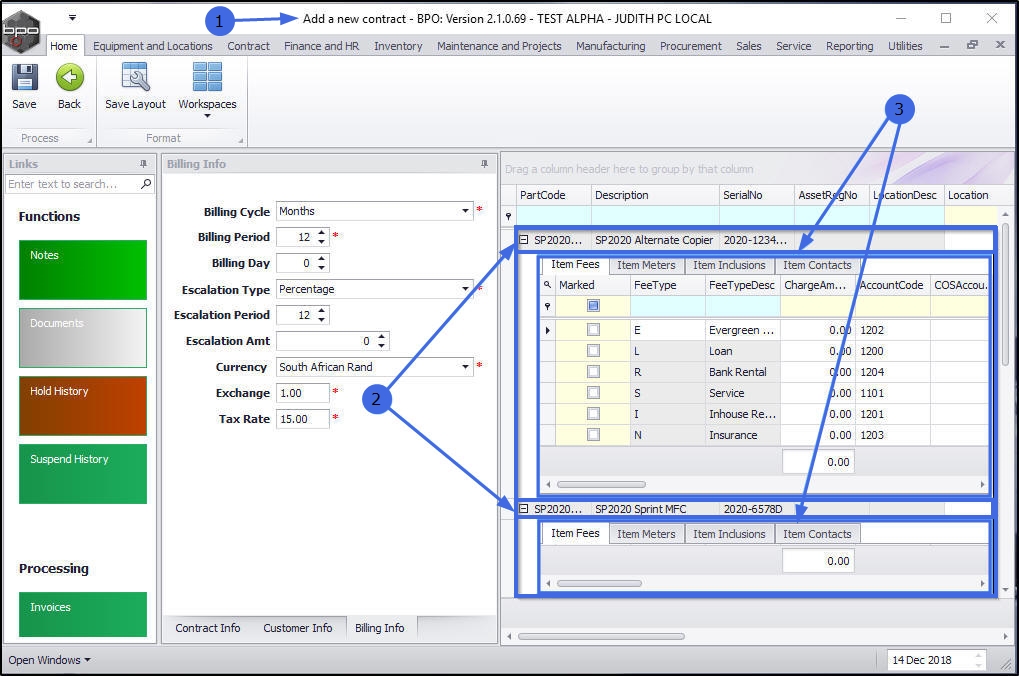Click the green Back arrow icon
1019x676 pixels.
tap(70, 77)
